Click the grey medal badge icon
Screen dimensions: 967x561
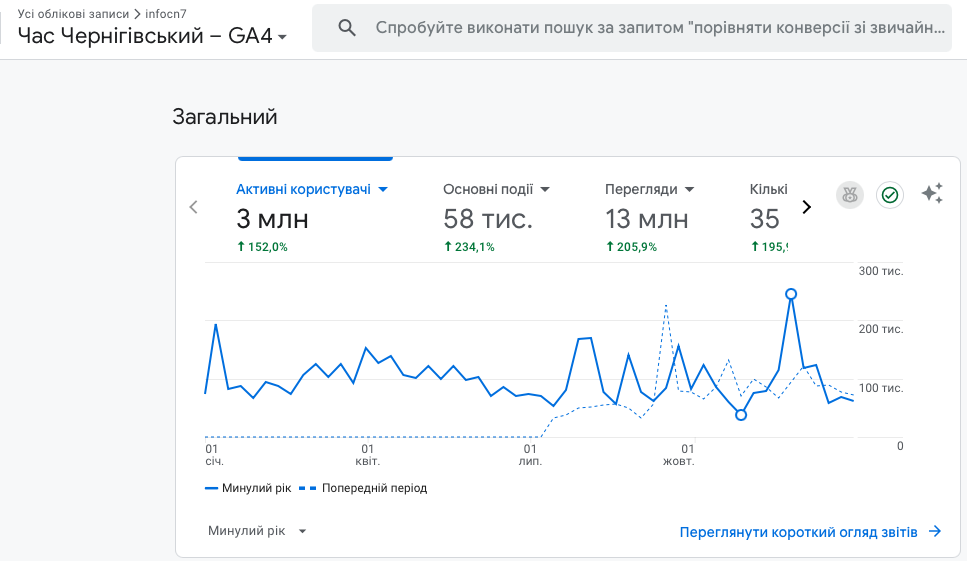[x=850, y=195]
